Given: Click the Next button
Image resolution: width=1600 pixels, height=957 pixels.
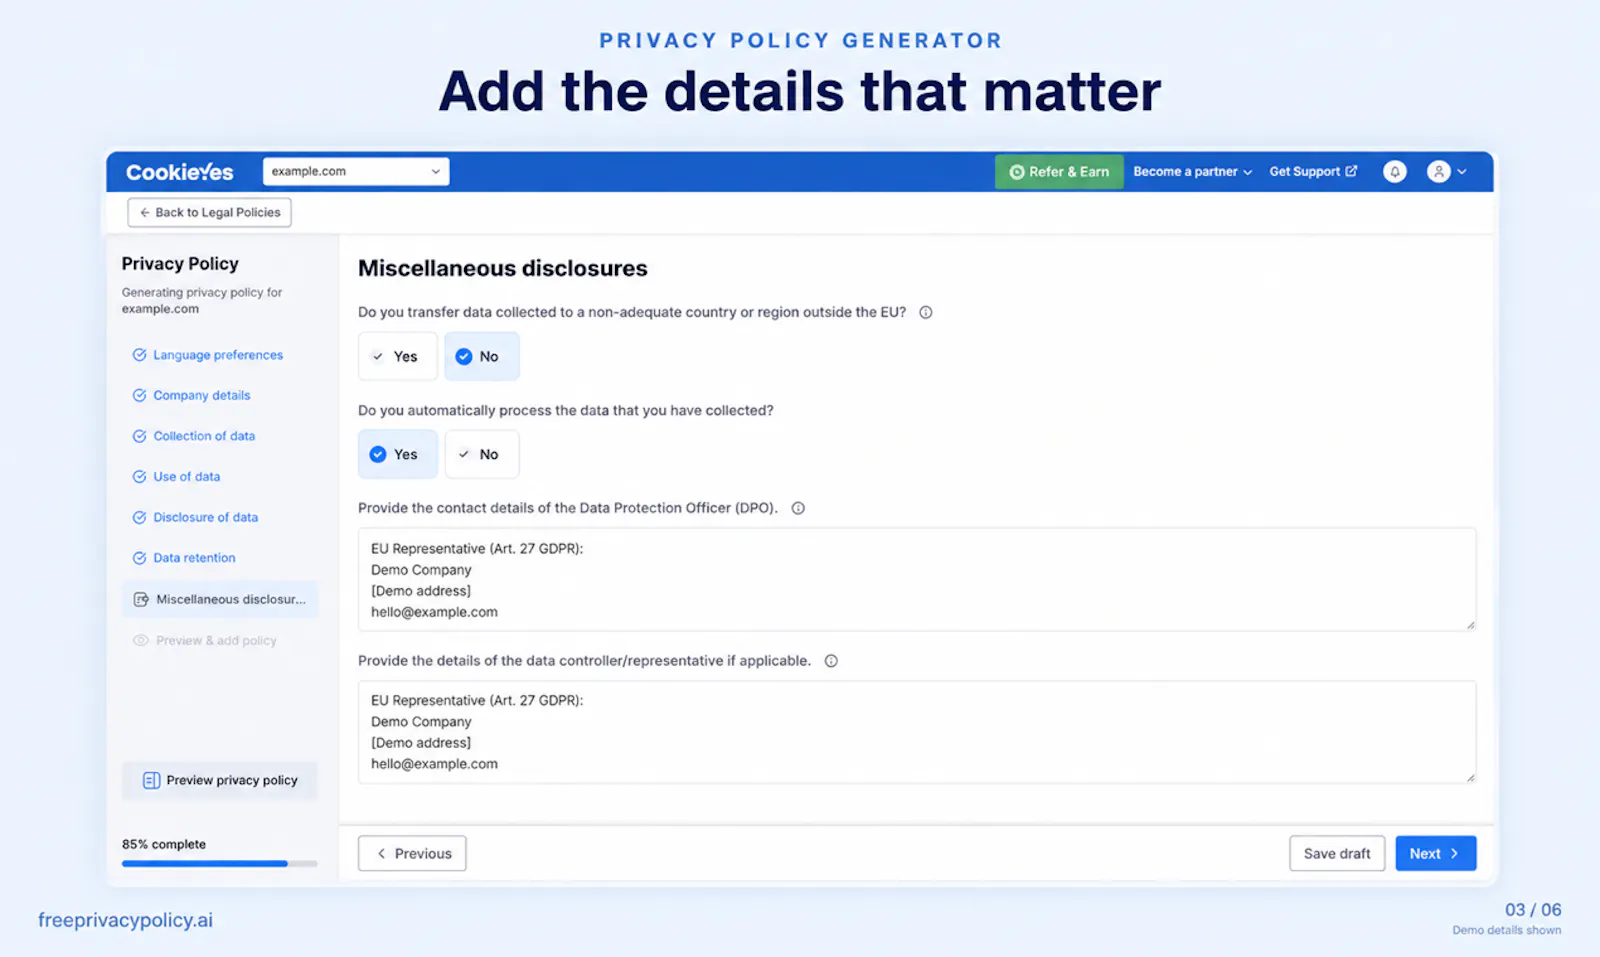Looking at the screenshot, I should pyautogui.click(x=1436, y=853).
